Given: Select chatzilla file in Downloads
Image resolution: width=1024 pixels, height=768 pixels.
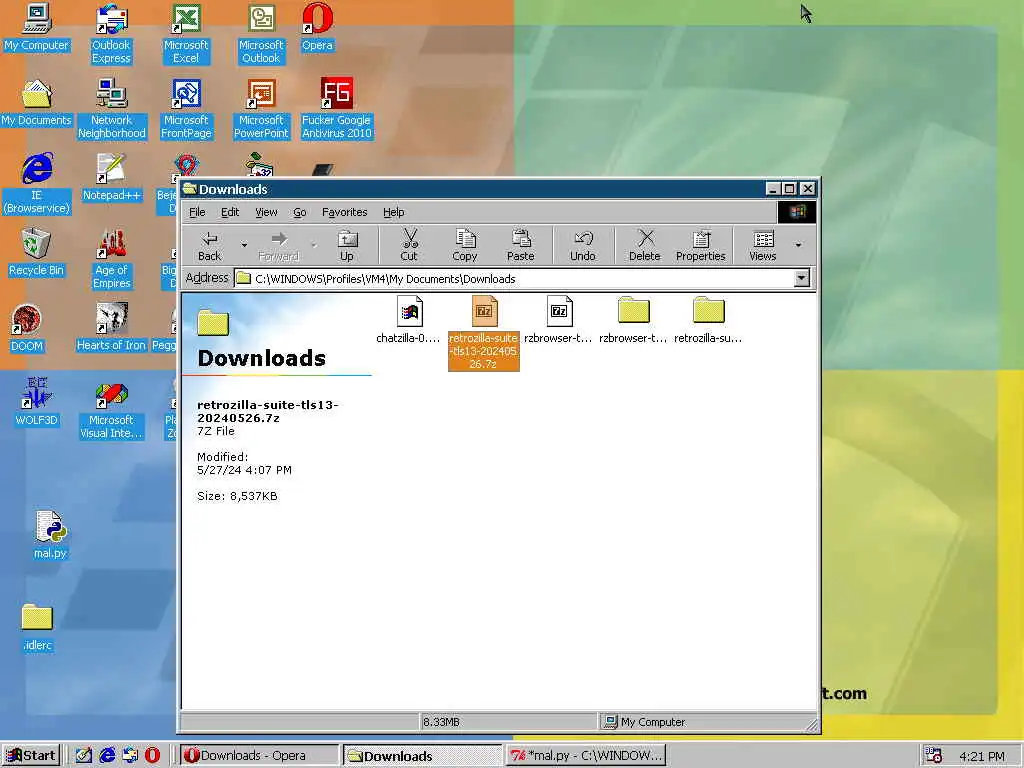Looking at the screenshot, I should [409, 320].
